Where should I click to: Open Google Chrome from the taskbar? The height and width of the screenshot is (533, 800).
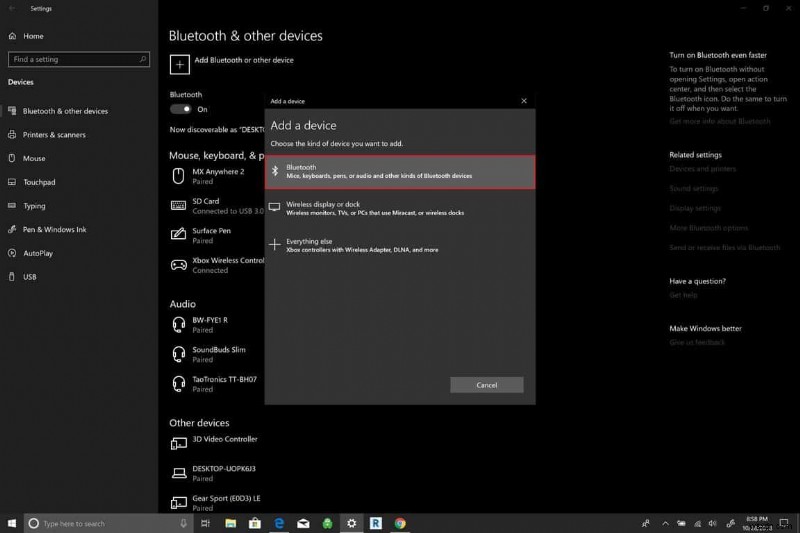[399, 523]
